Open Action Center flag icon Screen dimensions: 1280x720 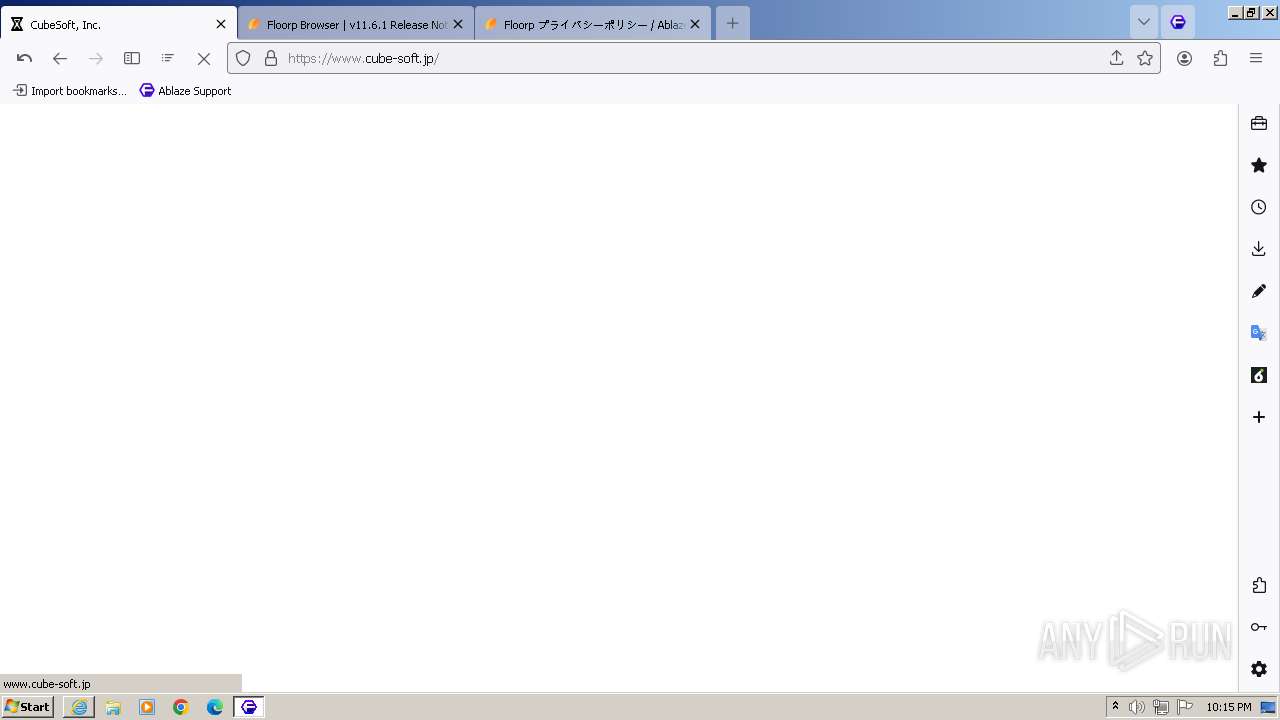pyautogui.click(x=1185, y=707)
